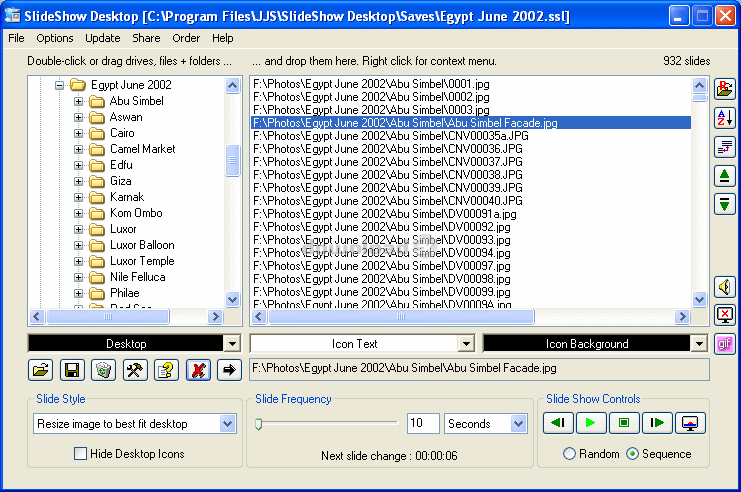Open the Options menu

pyautogui.click(x=55, y=38)
